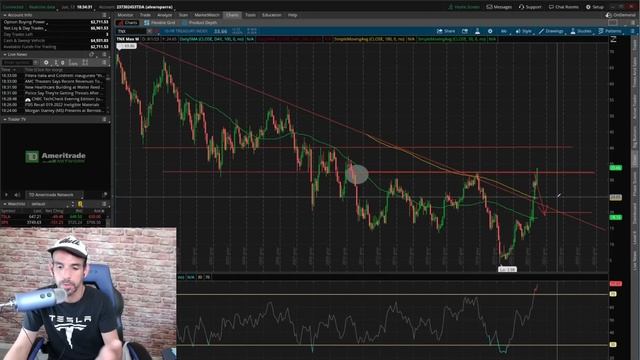Image resolution: width=640 pixels, height=360 pixels.
Task: Open the Help tab
Action: (293, 15)
